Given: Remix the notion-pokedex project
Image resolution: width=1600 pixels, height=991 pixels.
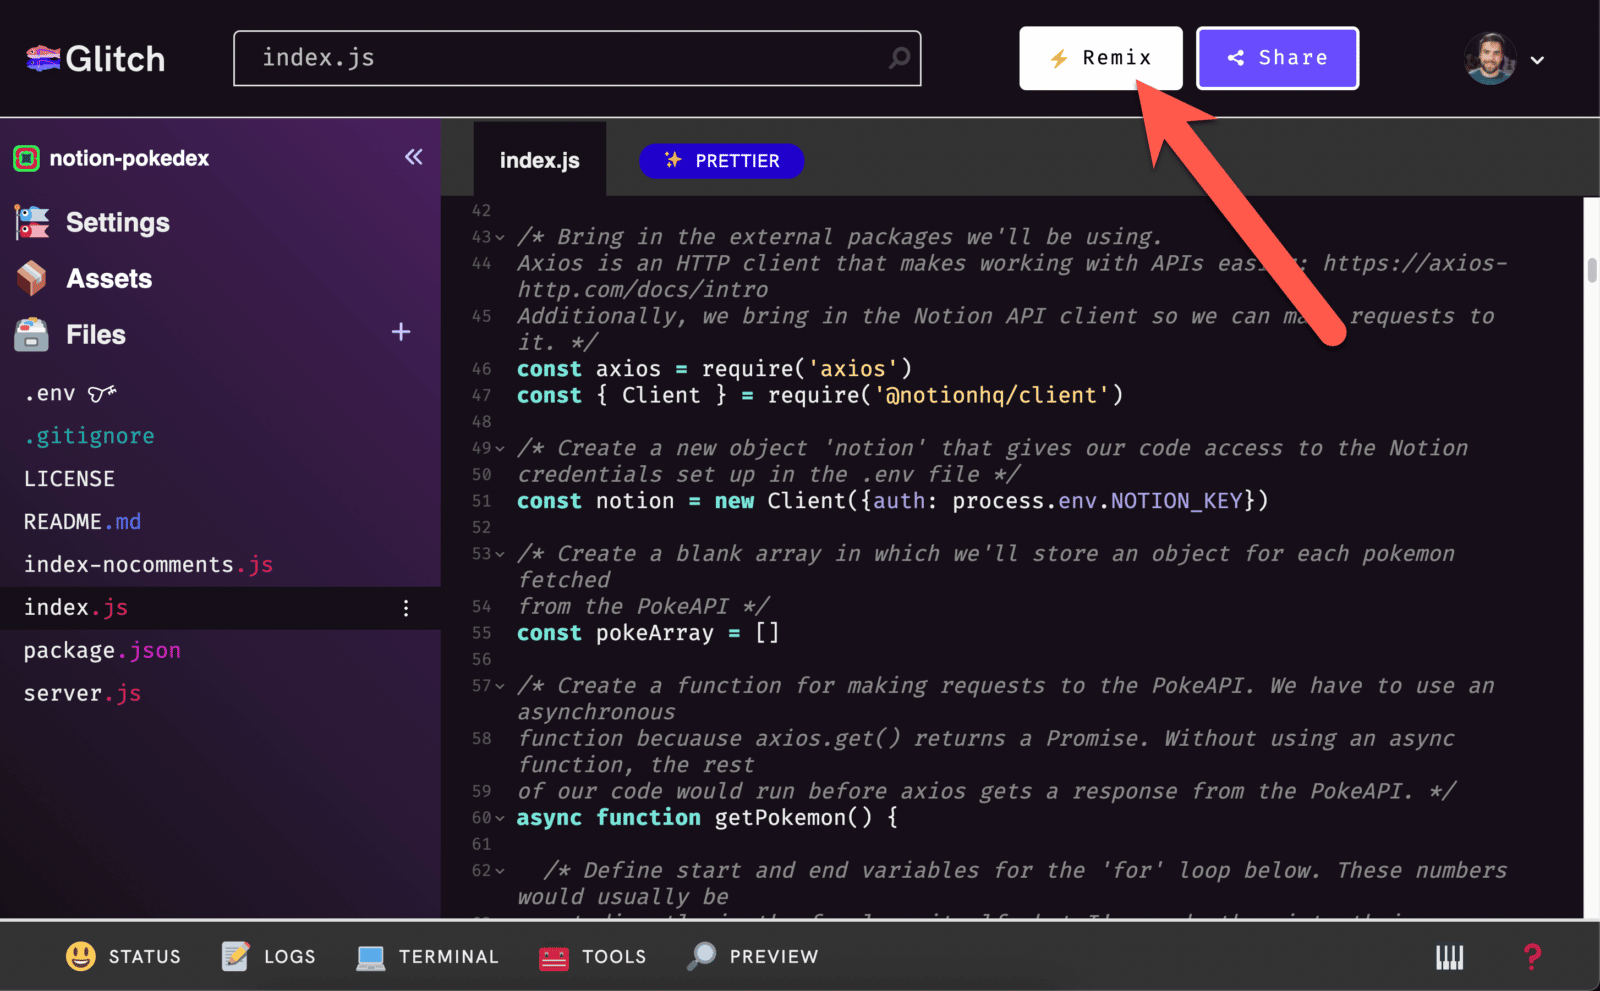Looking at the screenshot, I should [1100, 58].
